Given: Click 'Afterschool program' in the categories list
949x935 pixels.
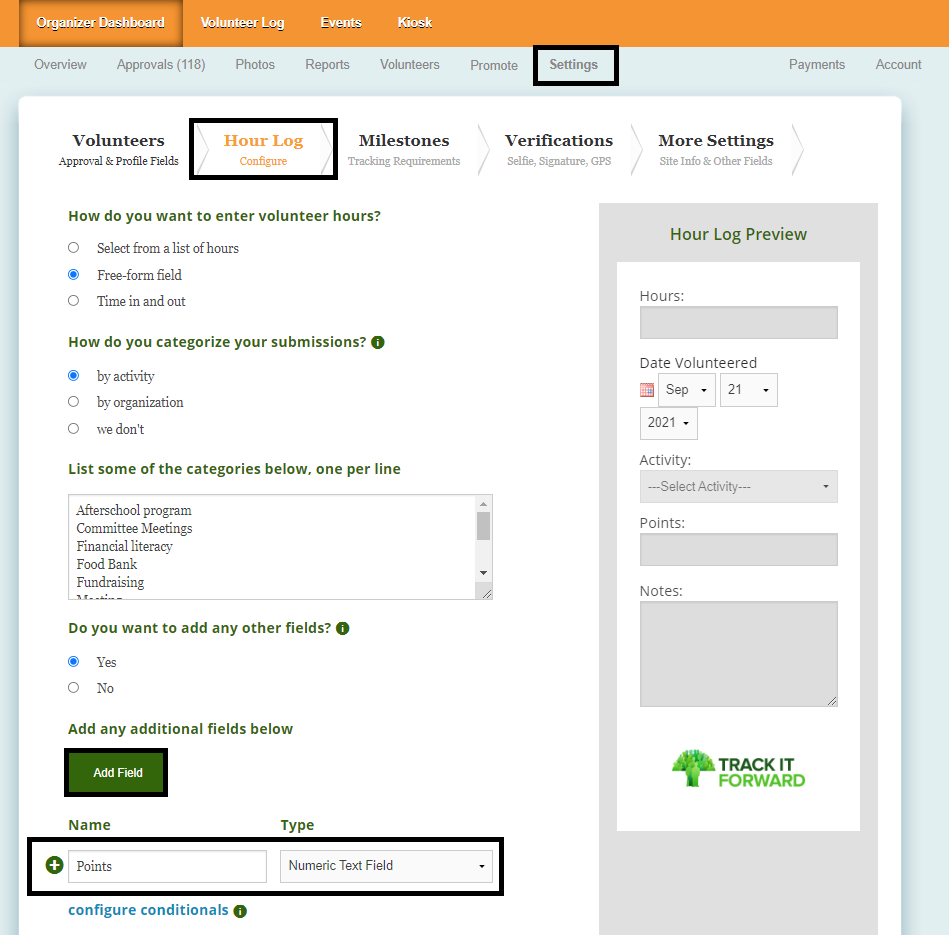Looking at the screenshot, I should tap(134, 510).
